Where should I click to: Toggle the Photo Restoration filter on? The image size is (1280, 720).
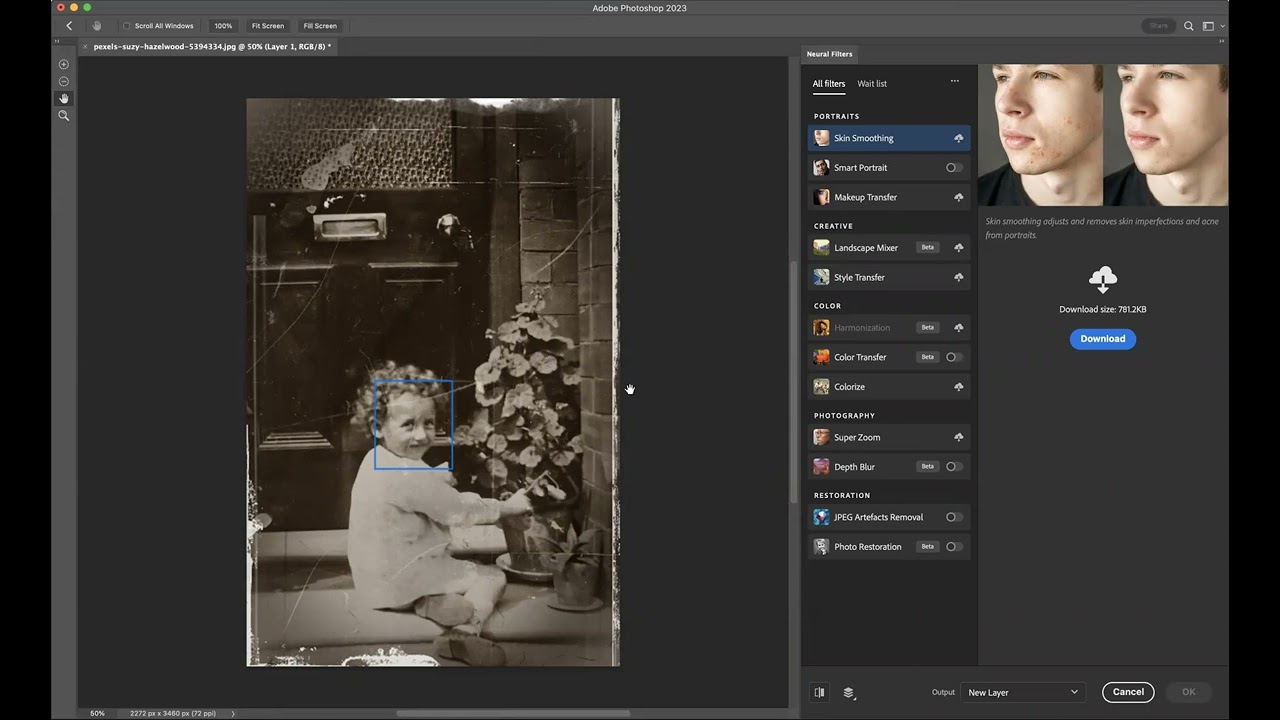(954, 546)
